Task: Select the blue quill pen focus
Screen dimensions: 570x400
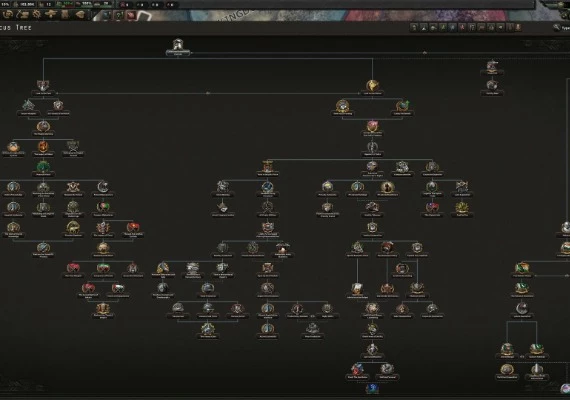Action: (268, 187)
